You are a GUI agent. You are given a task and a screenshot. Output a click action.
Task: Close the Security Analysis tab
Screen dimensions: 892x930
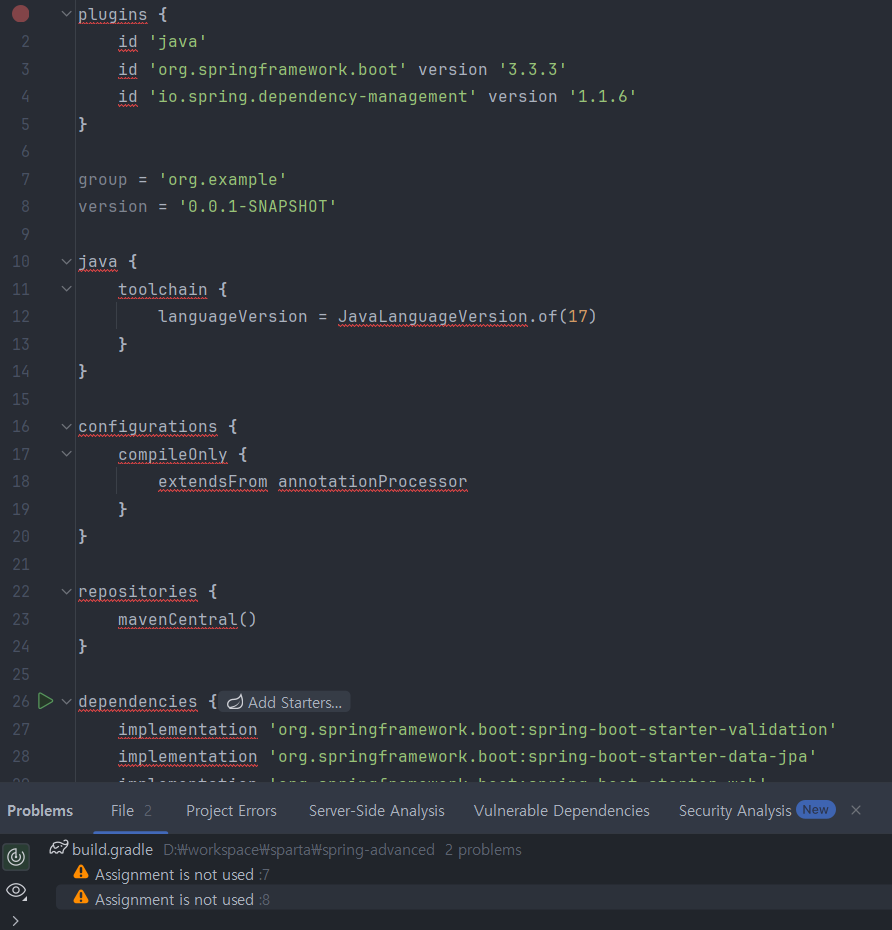tap(855, 810)
